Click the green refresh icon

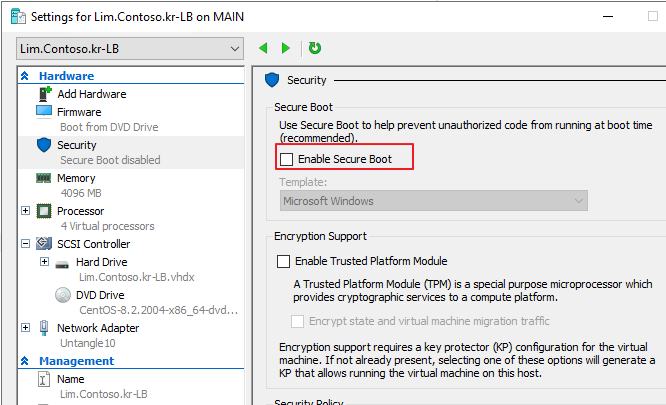click(315, 48)
